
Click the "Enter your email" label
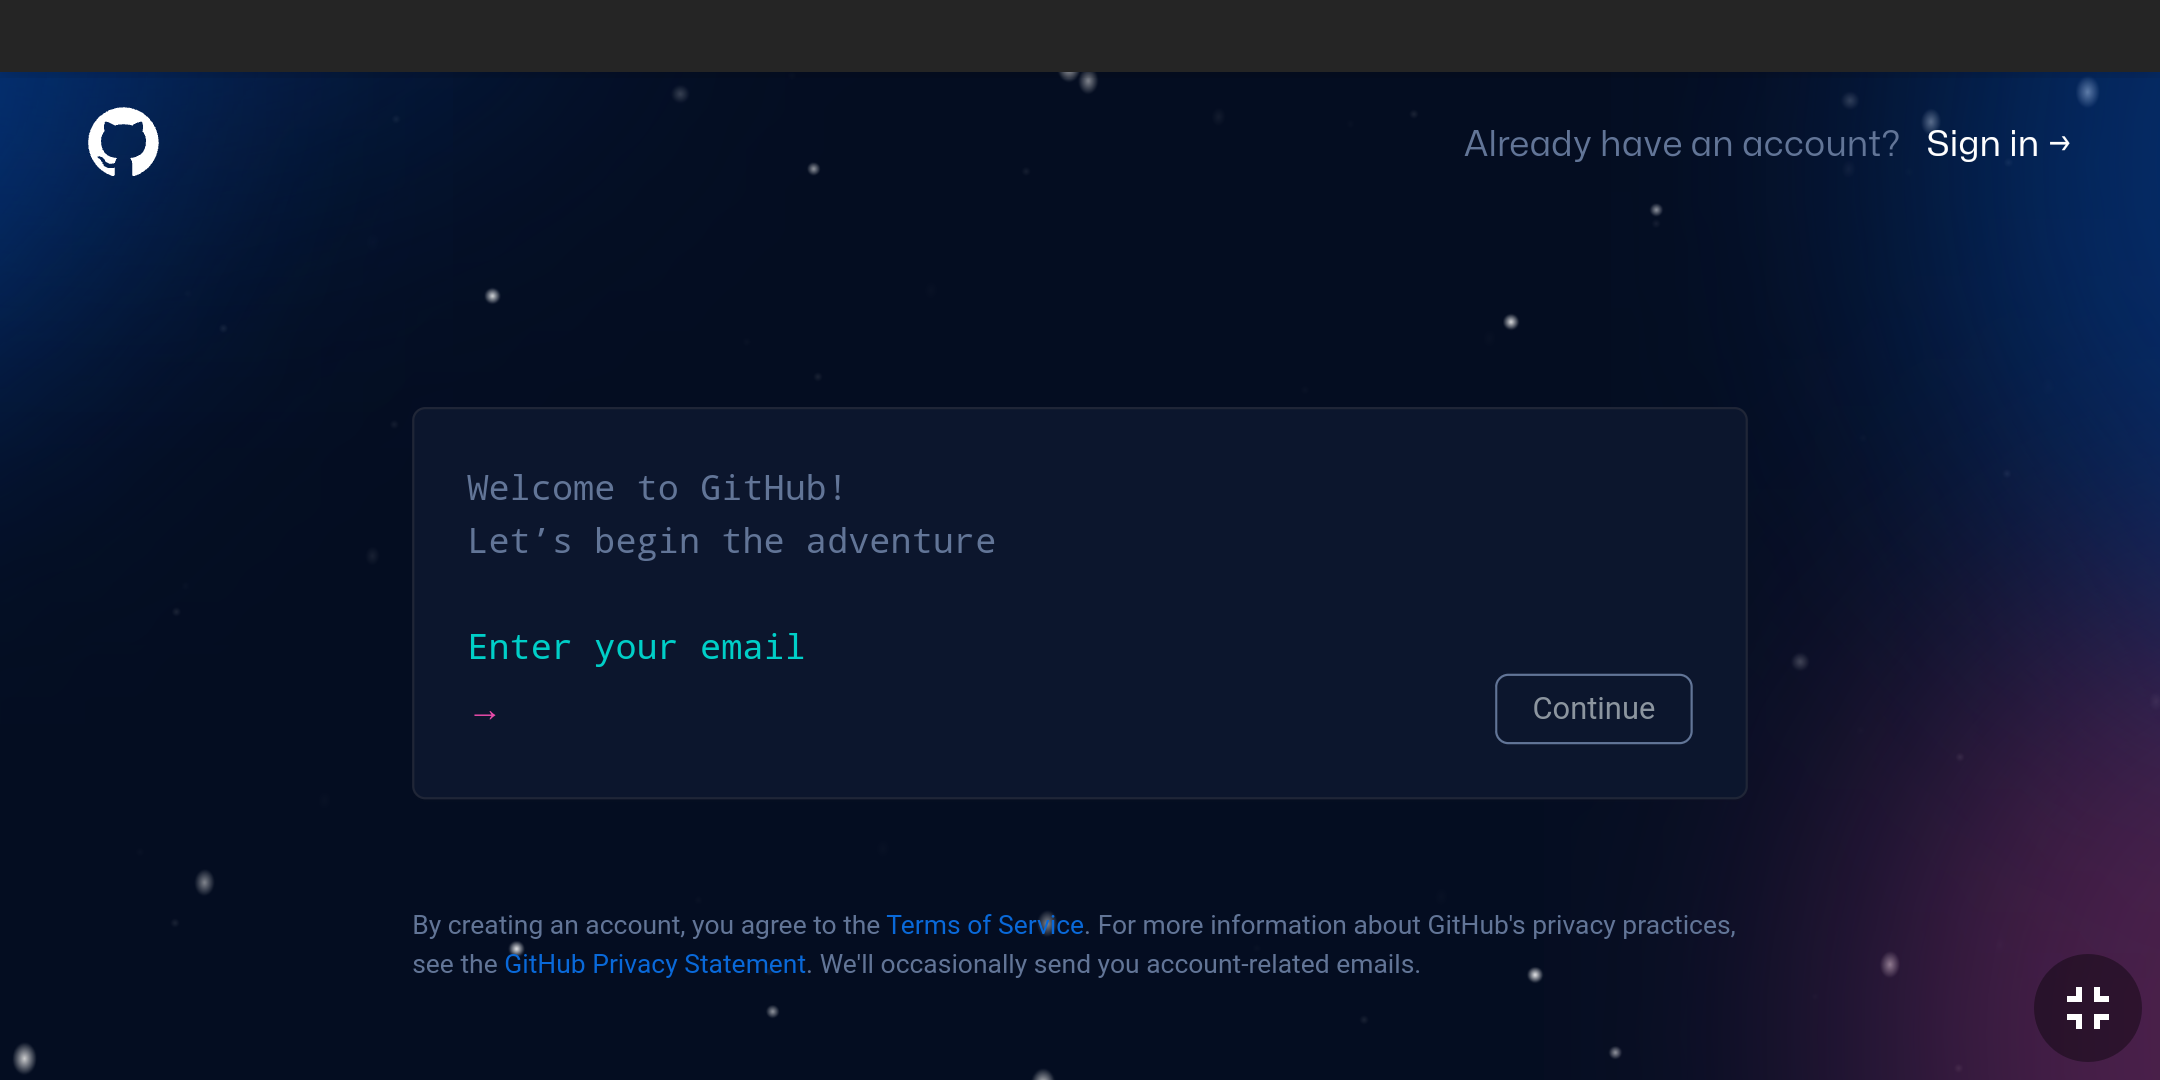(x=636, y=647)
